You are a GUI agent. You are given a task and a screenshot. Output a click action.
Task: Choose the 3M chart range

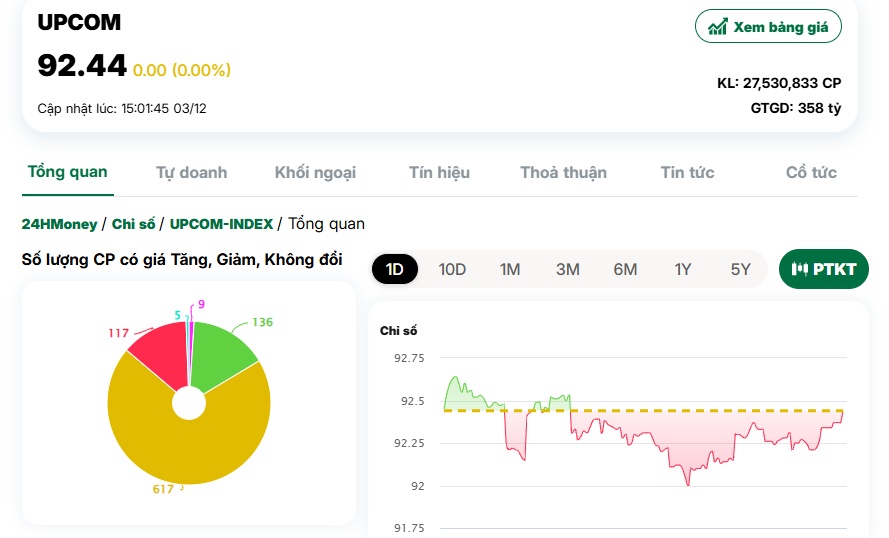[568, 269]
